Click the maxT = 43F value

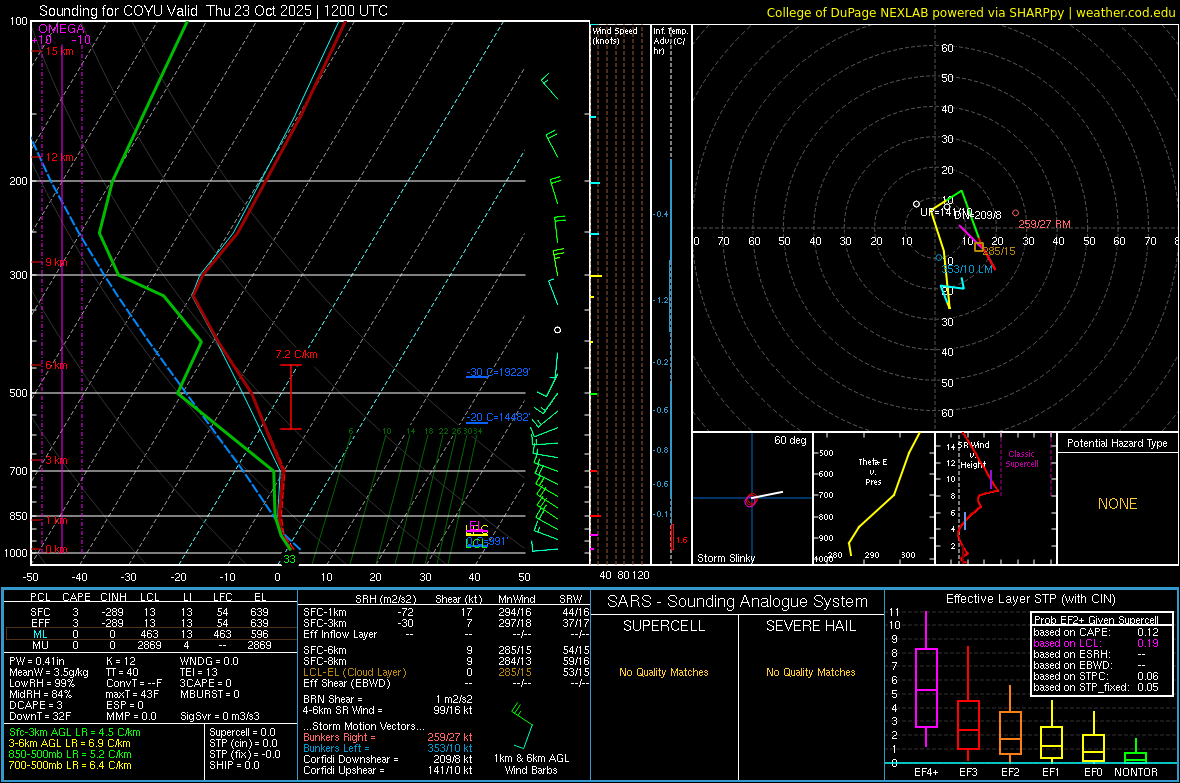click(132, 694)
